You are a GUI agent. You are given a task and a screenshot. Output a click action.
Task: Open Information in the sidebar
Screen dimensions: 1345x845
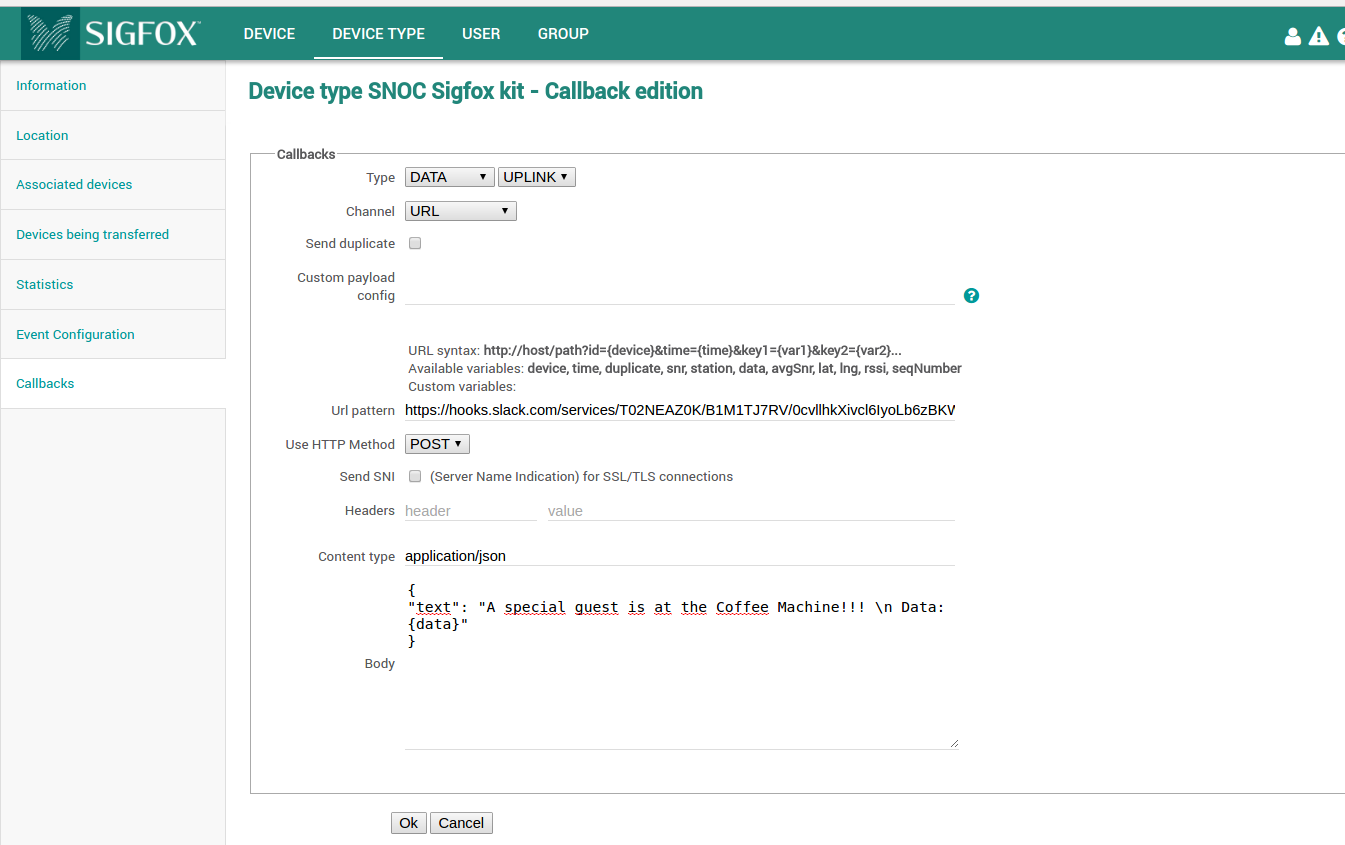[113, 86]
